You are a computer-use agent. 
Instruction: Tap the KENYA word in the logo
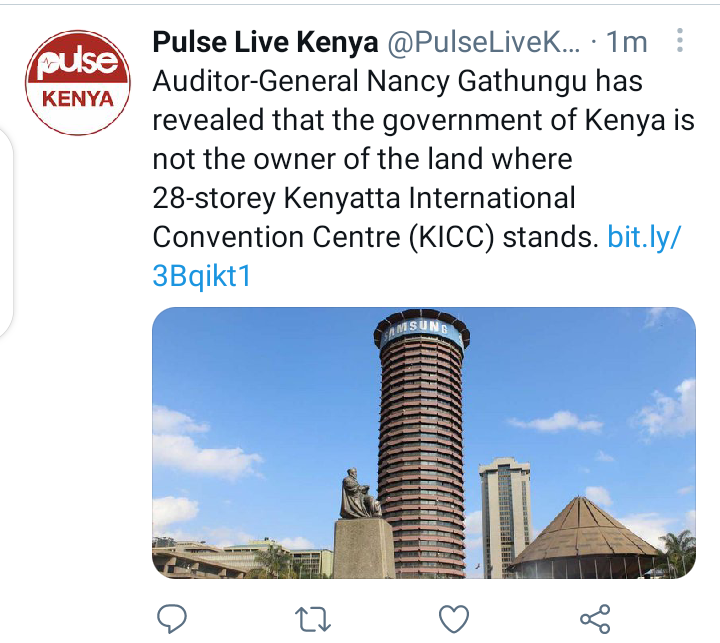(x=78, y=99)
